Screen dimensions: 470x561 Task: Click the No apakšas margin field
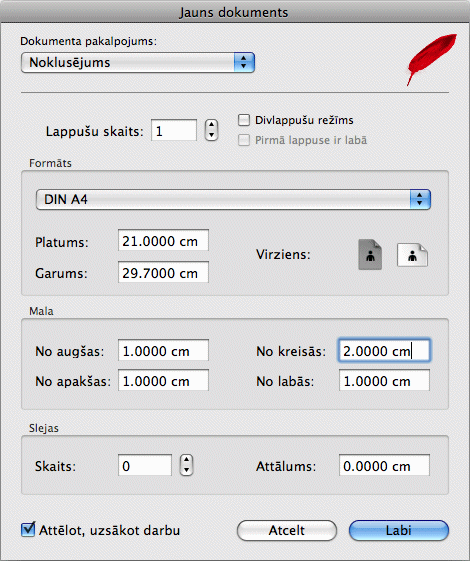[x=163, y=380]
